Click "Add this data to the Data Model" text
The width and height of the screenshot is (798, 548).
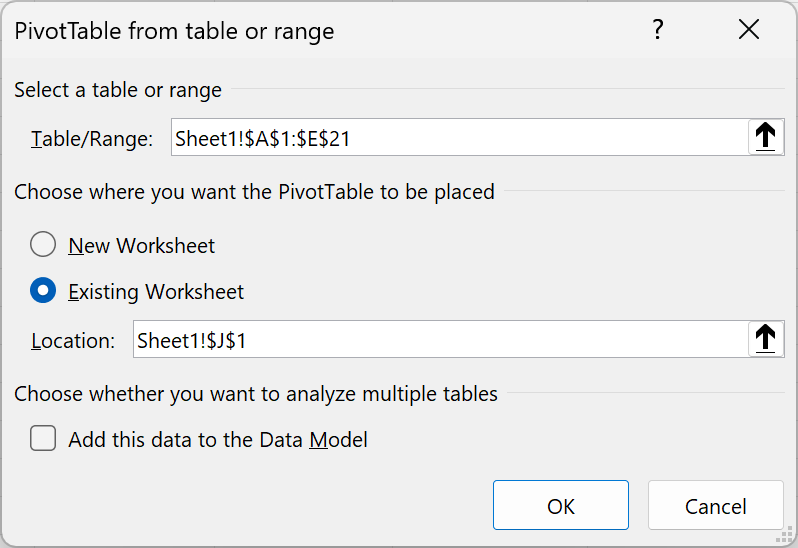[218, 439]
